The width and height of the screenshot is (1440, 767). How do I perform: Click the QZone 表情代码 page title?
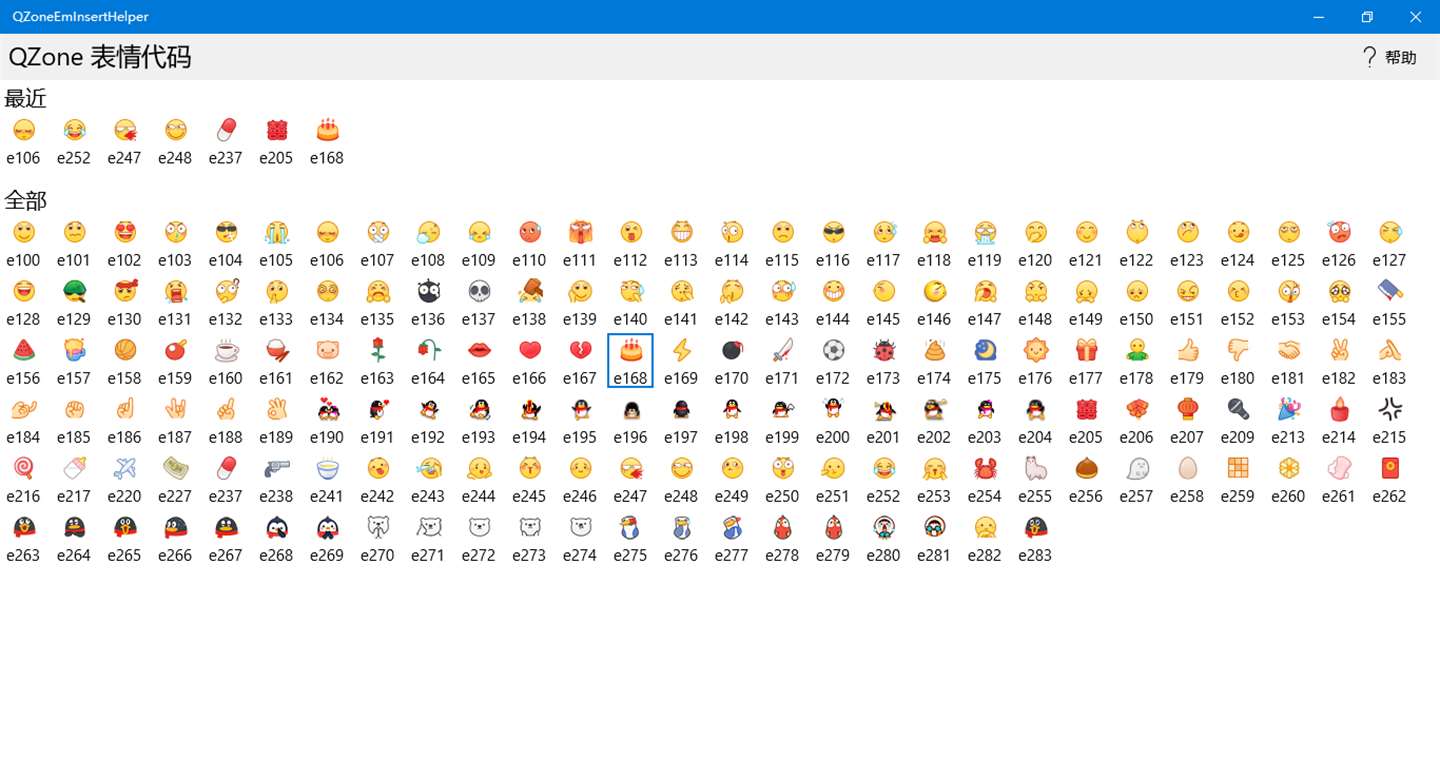tap(100, 57)
